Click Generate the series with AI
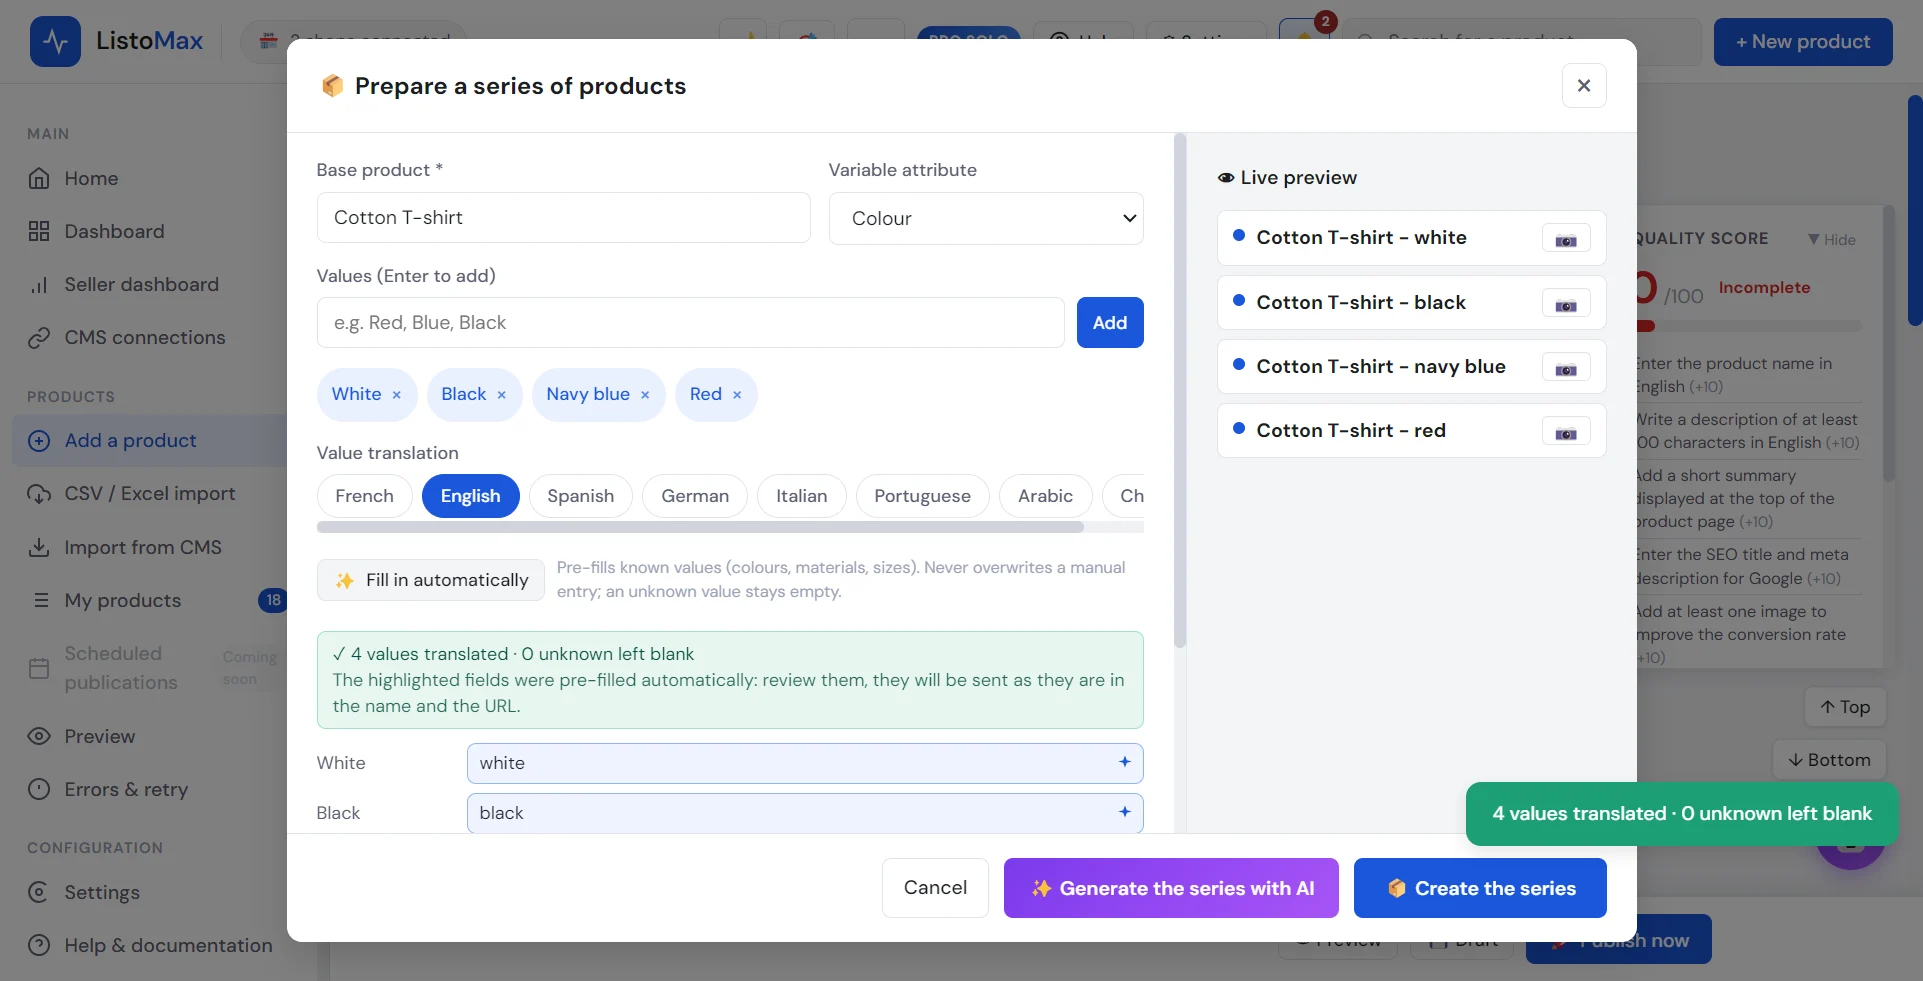Image resolution: width=1923 pixels, height=981 pixels. pos(1171,888)
